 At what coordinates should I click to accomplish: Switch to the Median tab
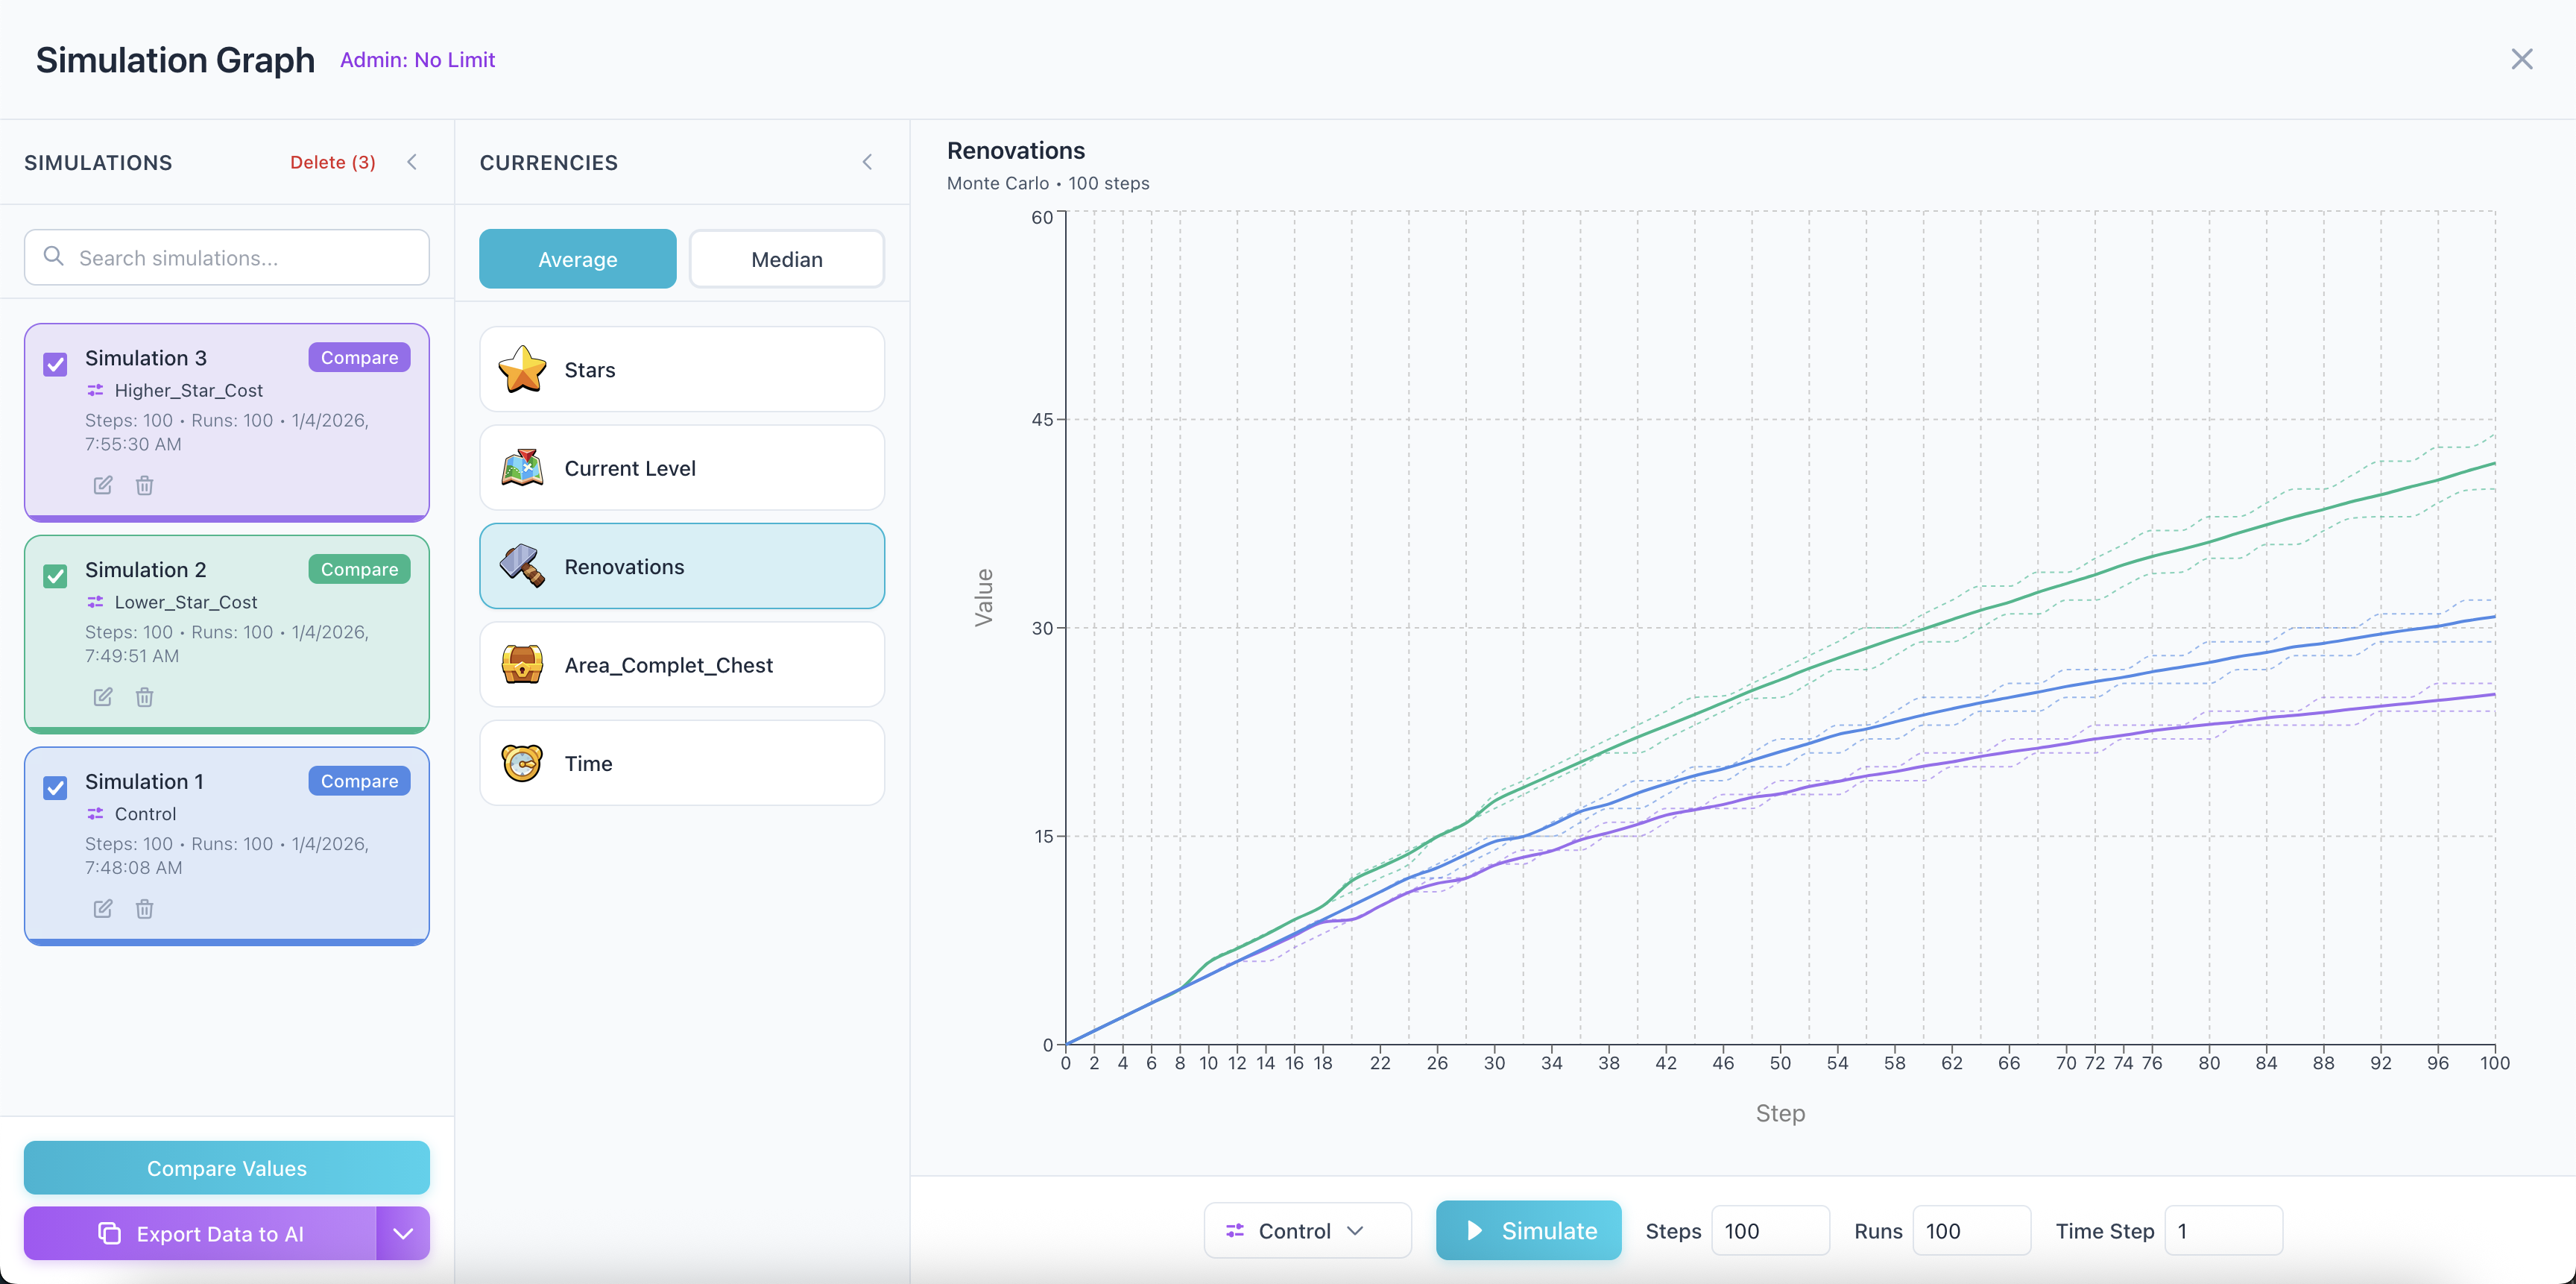pos(786,259)
